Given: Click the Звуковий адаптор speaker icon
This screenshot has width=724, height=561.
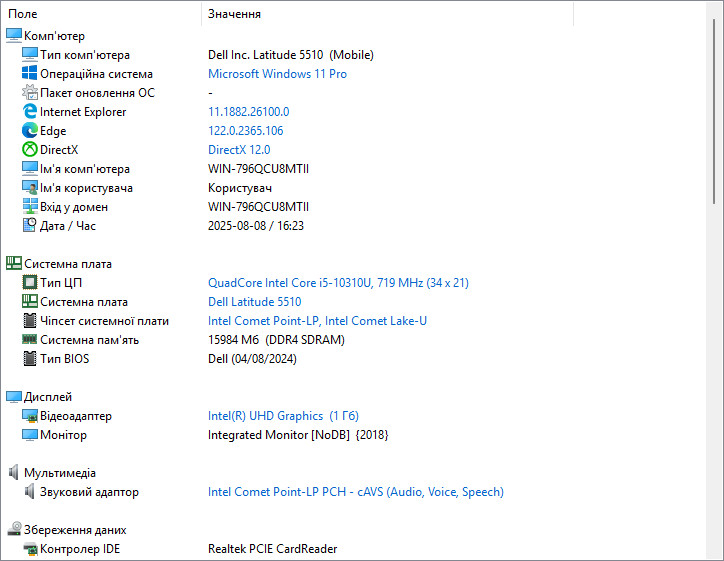Looking at the screenshot, I should click(30, 492).
